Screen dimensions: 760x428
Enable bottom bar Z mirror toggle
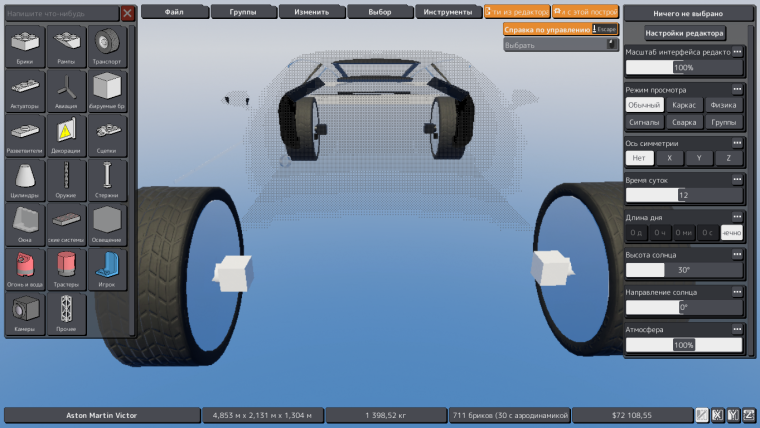click(x=749, y=415)
